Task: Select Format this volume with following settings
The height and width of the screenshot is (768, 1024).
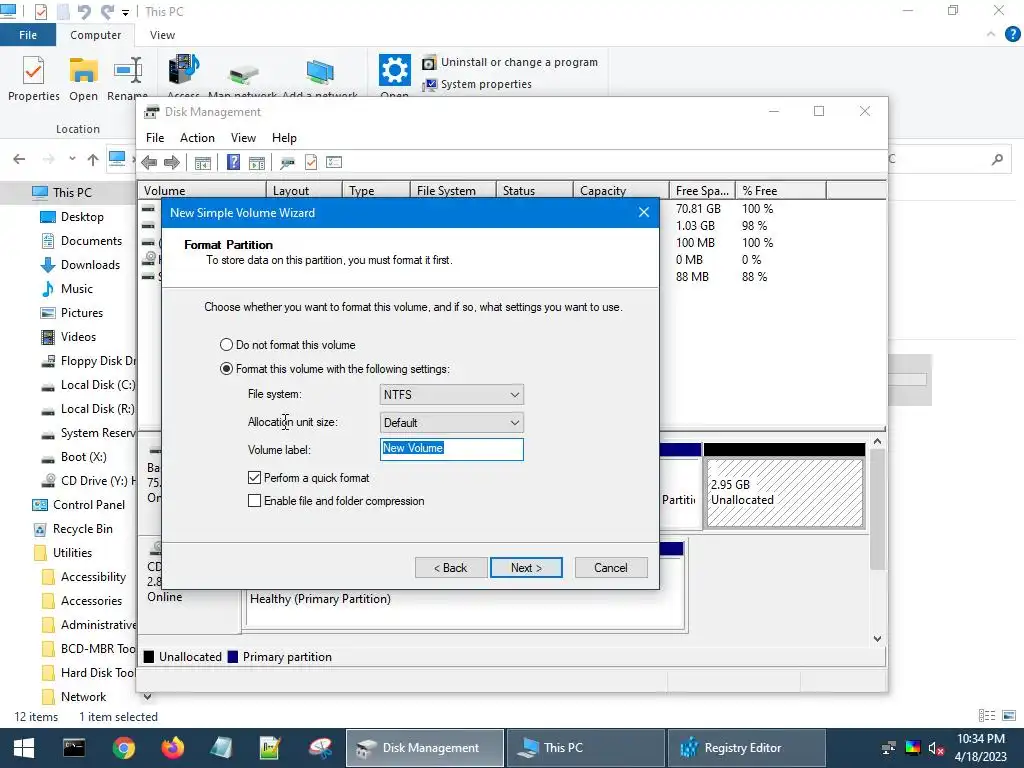Action: [x=334, y=369]
